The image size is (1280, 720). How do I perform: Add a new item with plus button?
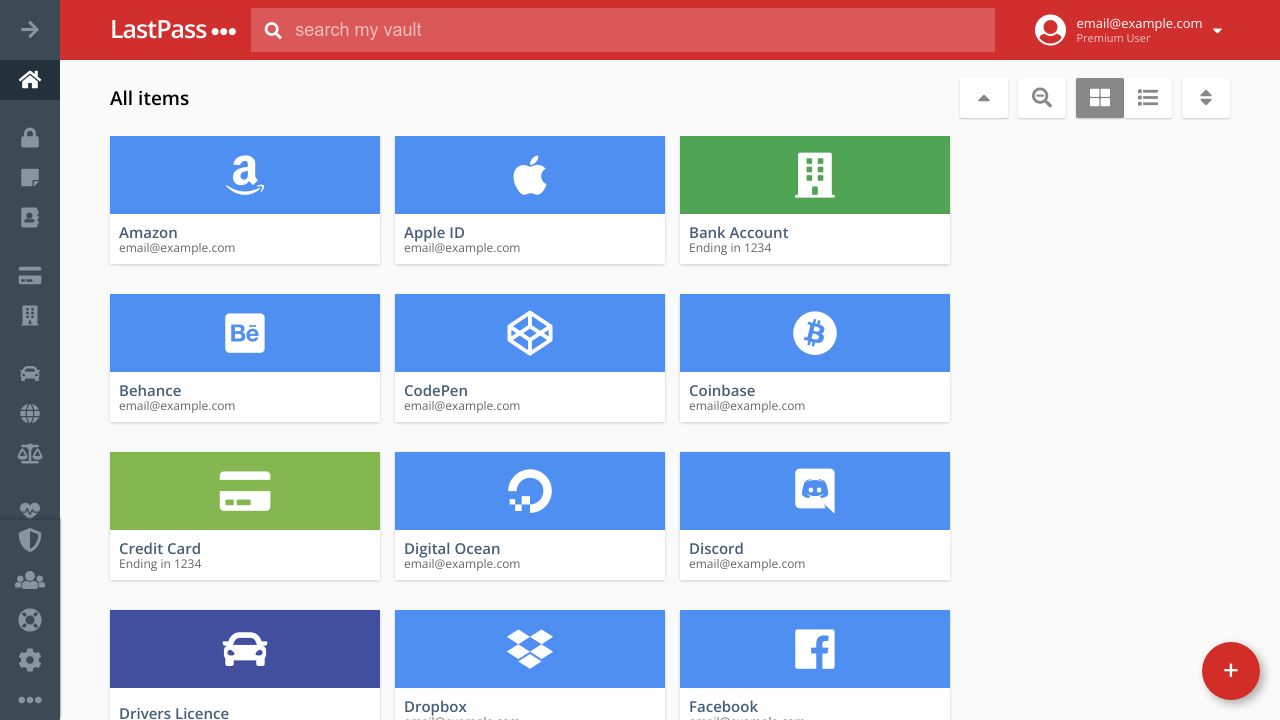point(1231,671)
